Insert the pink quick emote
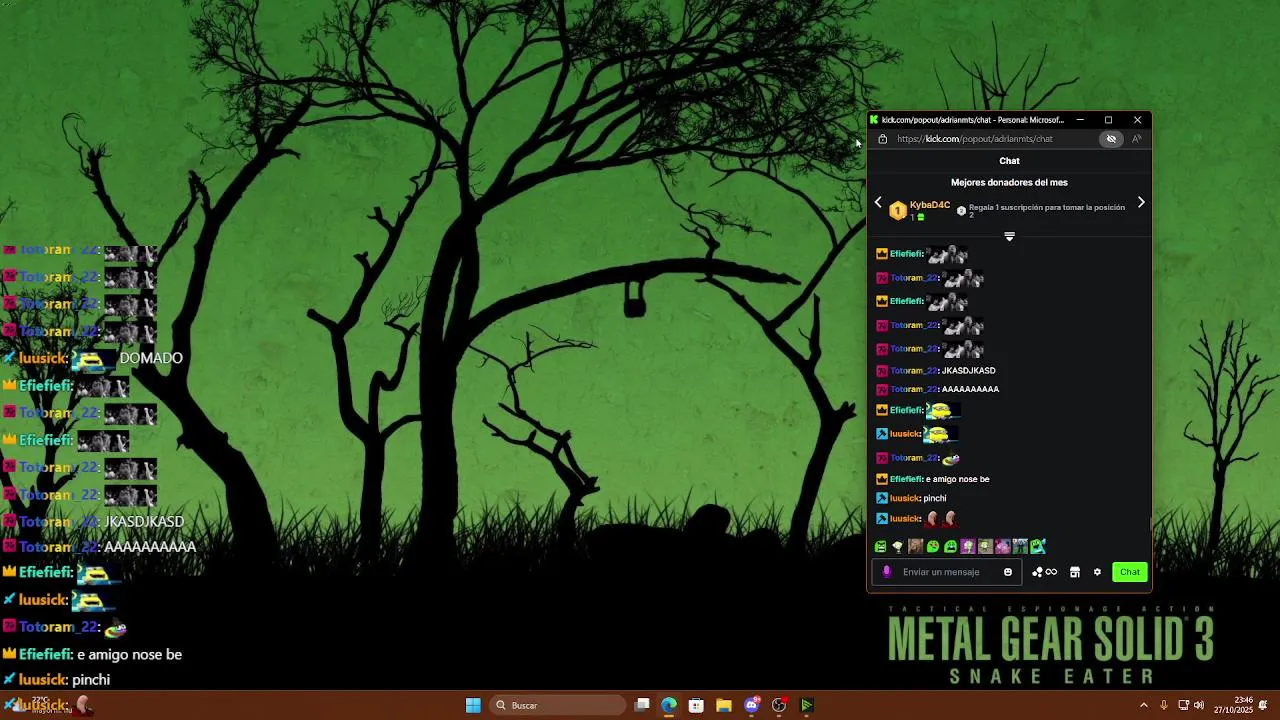The height and width of the screenshot is (720, 1280). pyautogui.click(x=1003, y=547)
